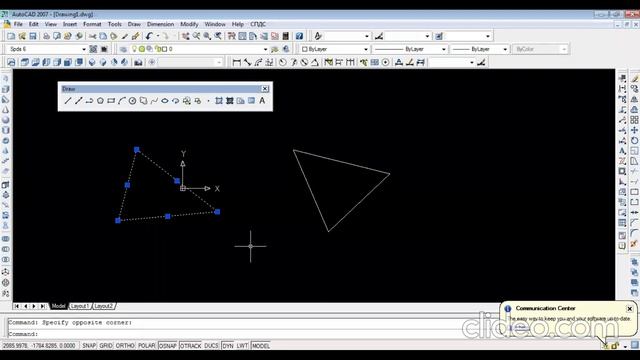Image resolution: width=640 pixels, height=360 pixels.
Task: Click the Layer Properties Manager icon
Action: click(123, 49)
